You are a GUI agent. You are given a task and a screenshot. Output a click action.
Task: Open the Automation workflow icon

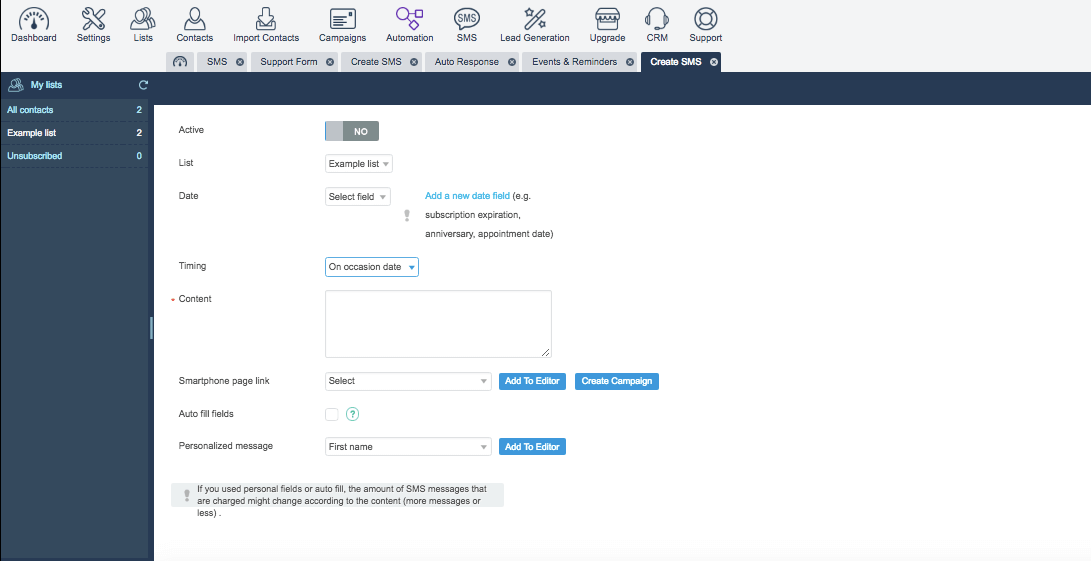pyautogui.click(x=409, y=19)
